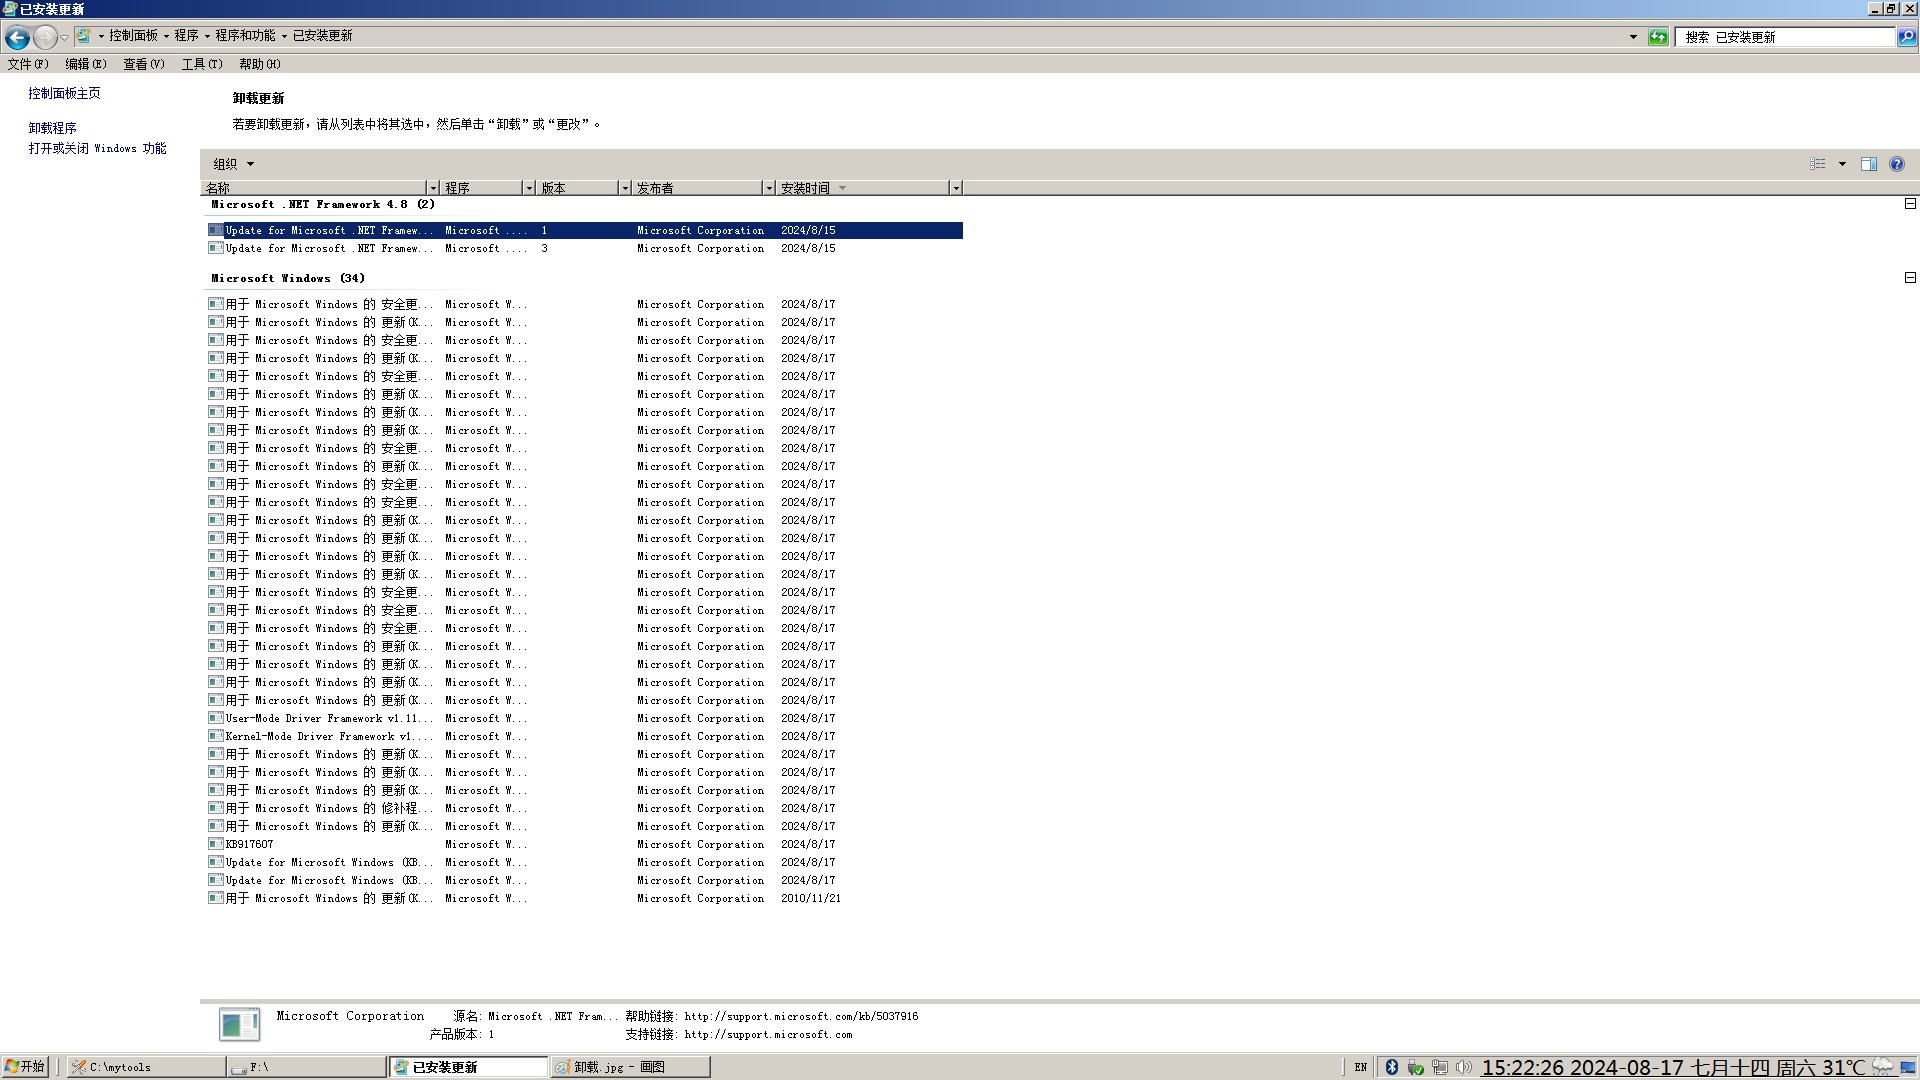Image resolution: width=1920 pixels, height=1080 pixels.
Task: Click the weather cloud tray icon
Action: pos(1882,1067)
